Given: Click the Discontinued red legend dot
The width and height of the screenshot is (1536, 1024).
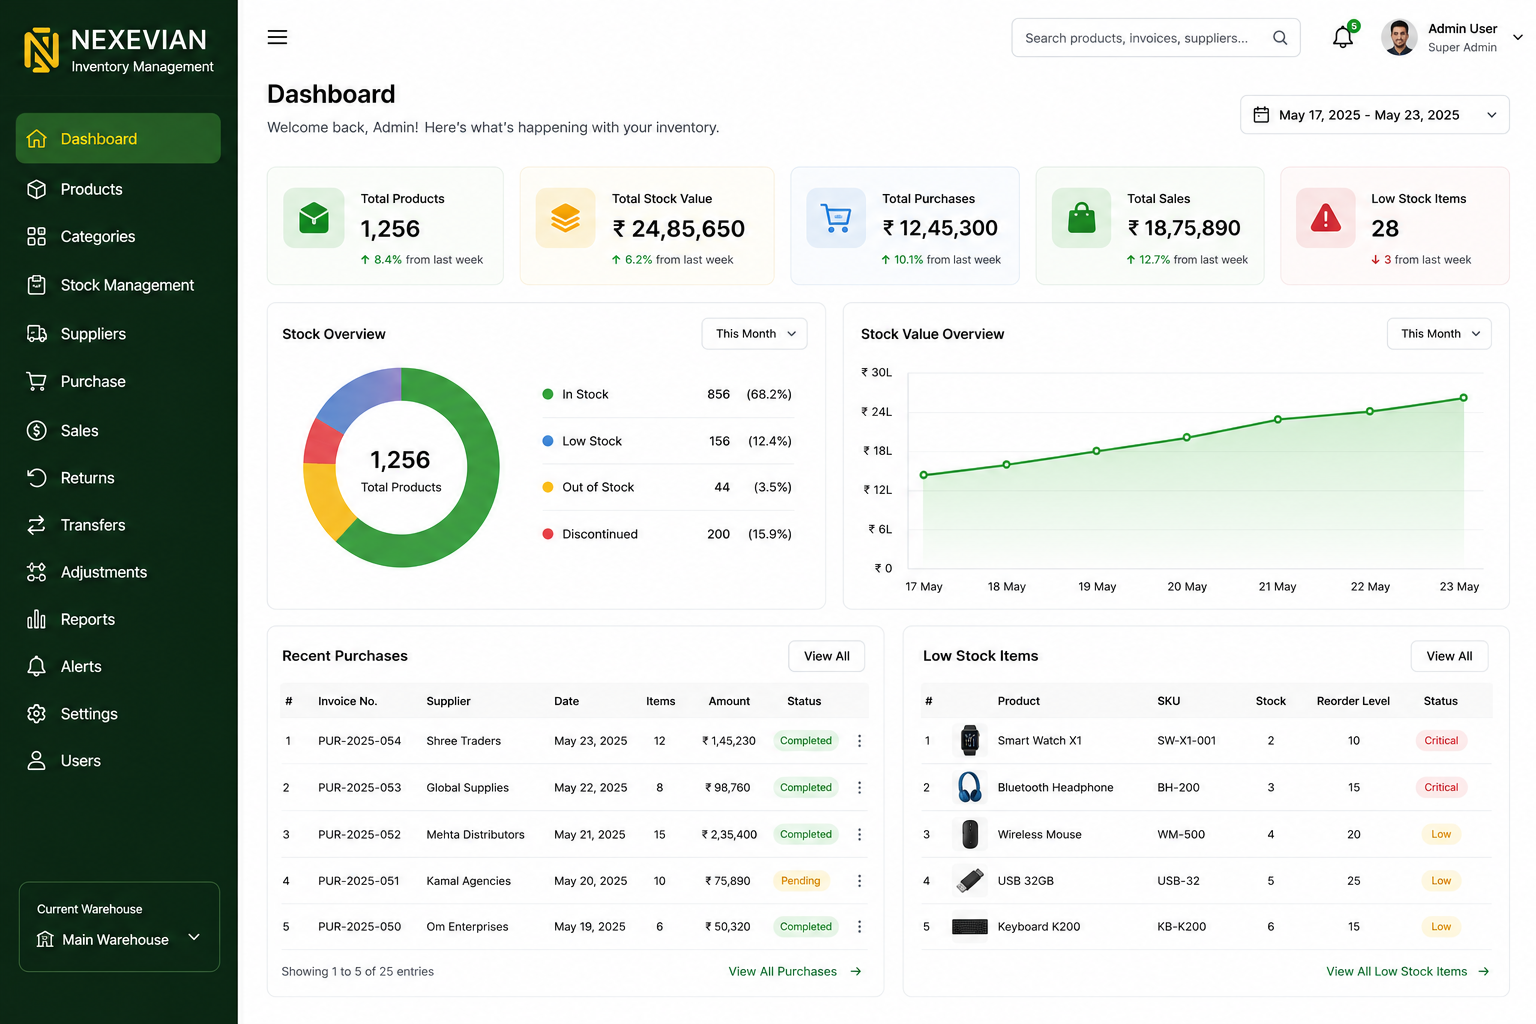Looking at the screenshot, I should pos(548,534).
